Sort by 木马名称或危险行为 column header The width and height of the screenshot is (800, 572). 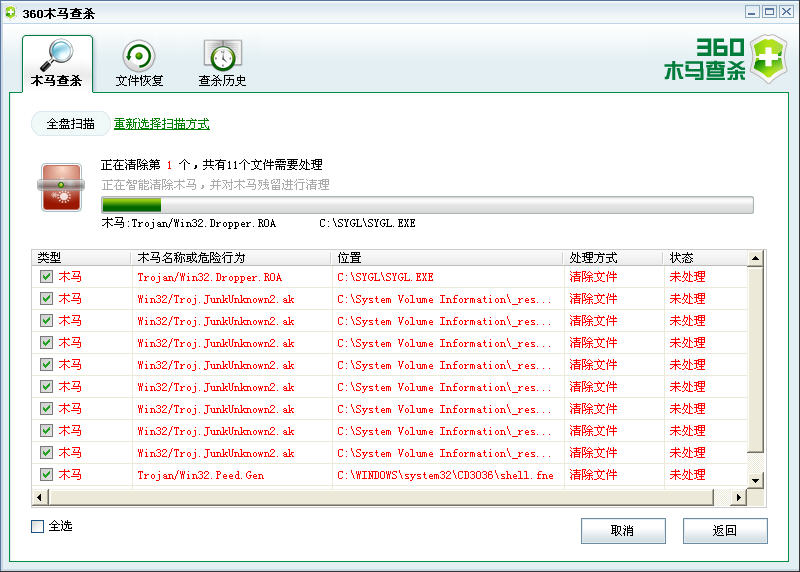231,258
